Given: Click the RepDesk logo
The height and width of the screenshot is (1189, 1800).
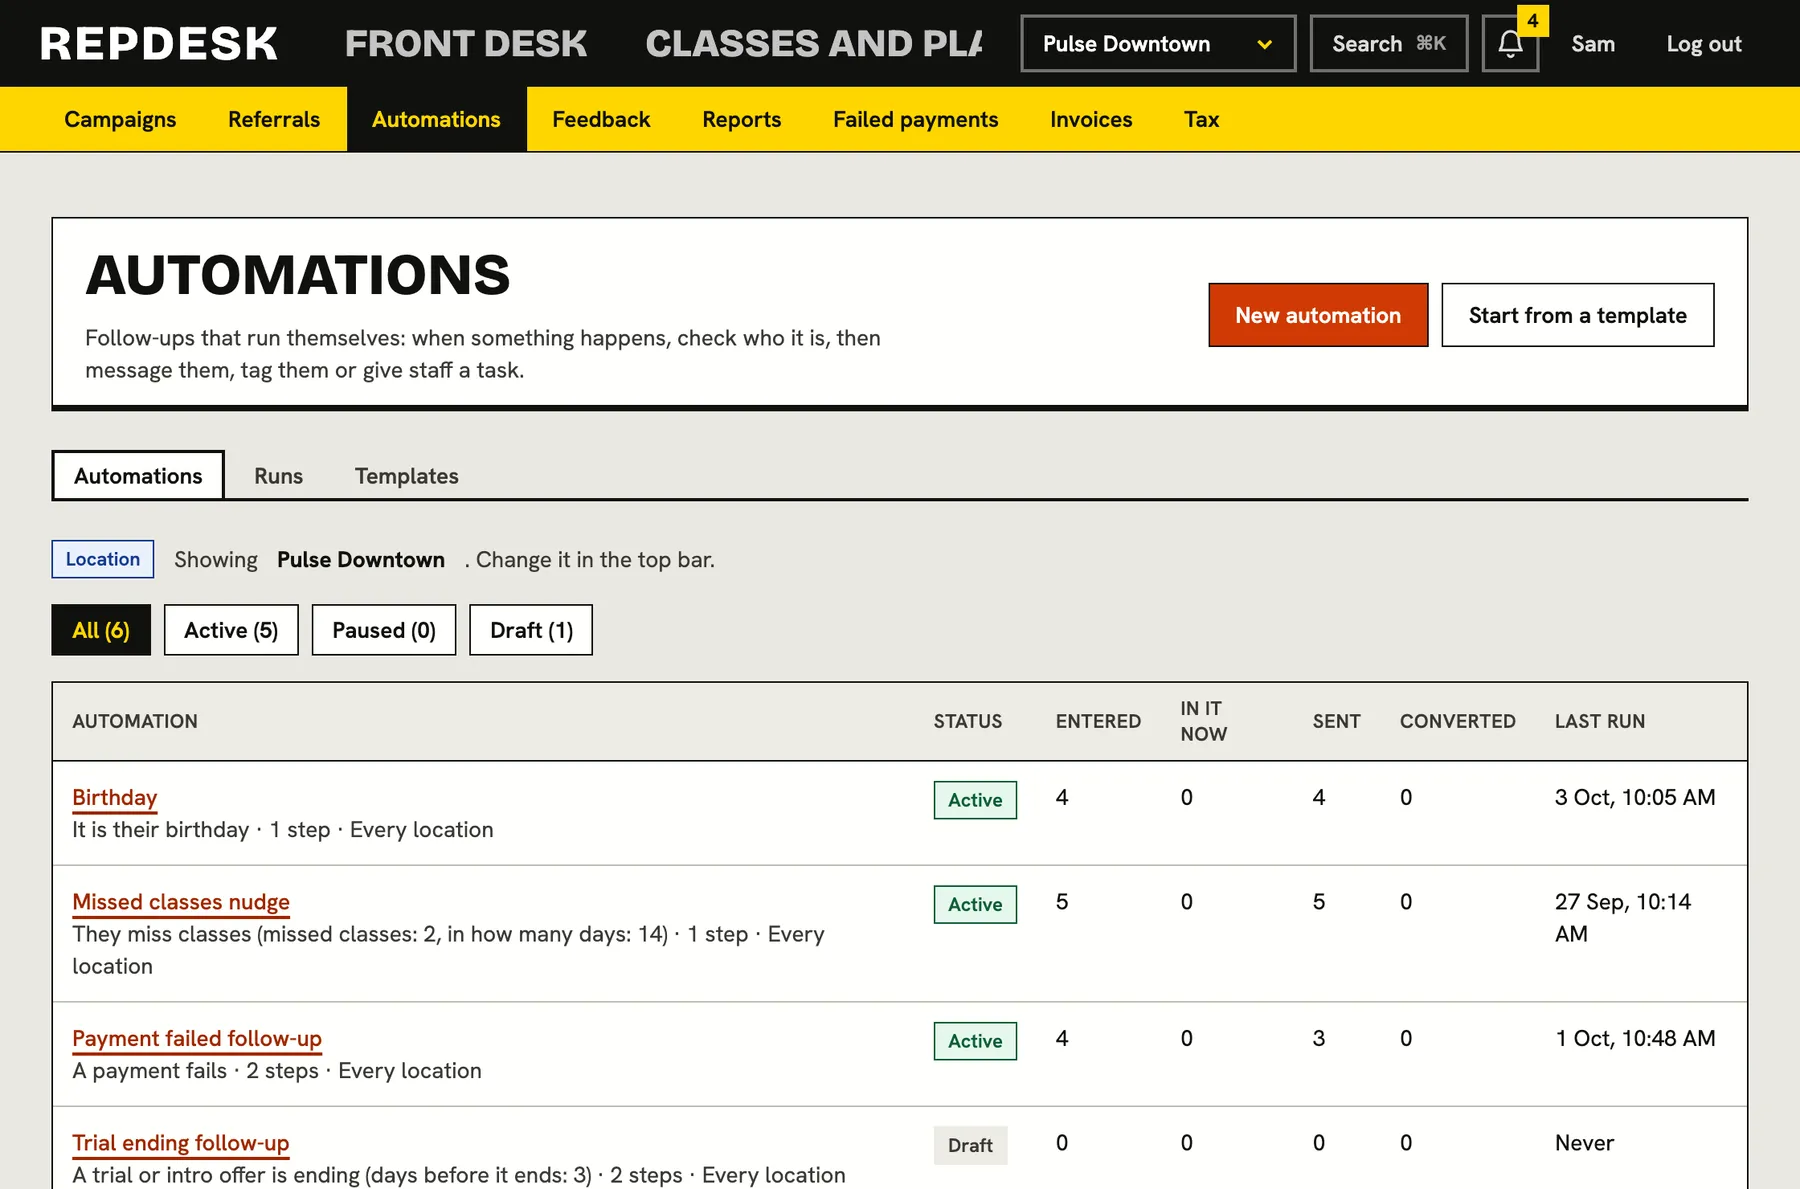Looking at the screenshot, I should tap(159, 44).
